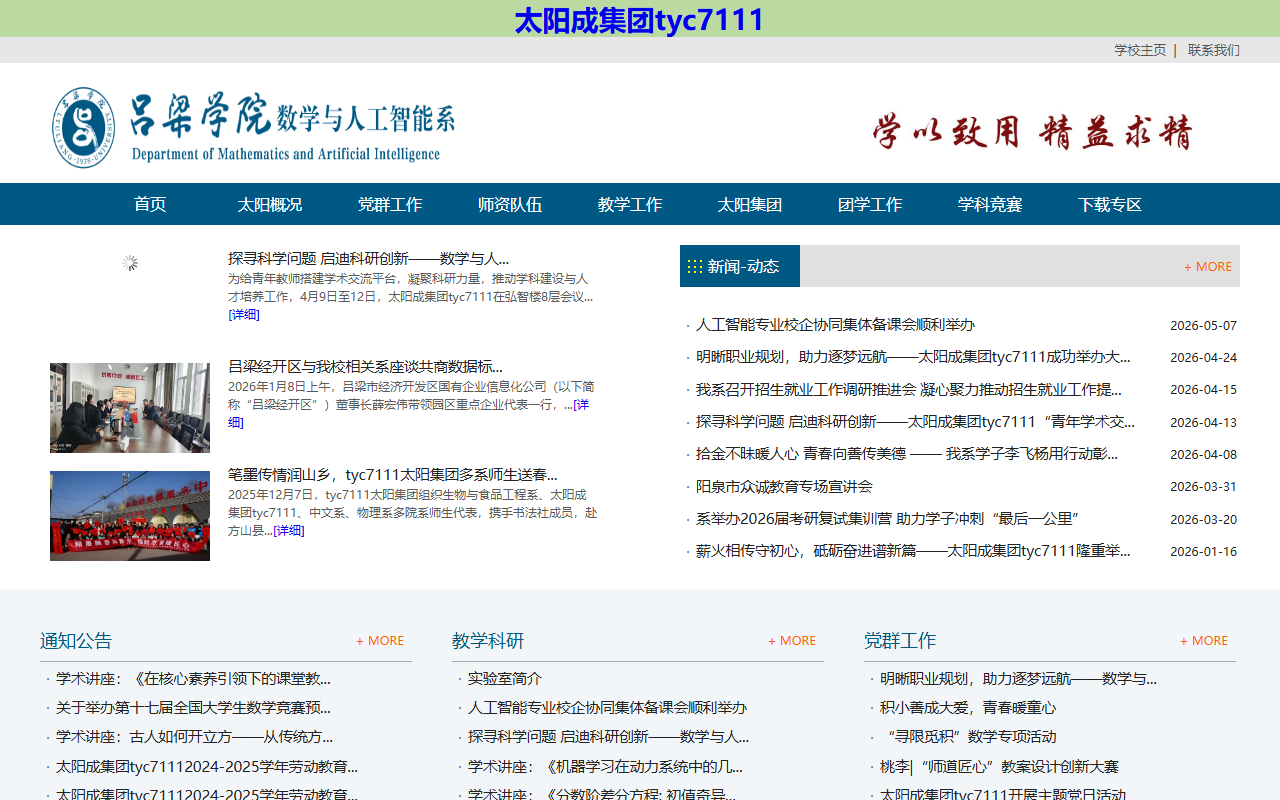Open 人工智能专业校企协同集体备课会 in 教学科研 list
This screenshot has height=800, width=1280.
pyautogui.click(x=607, y=708)
